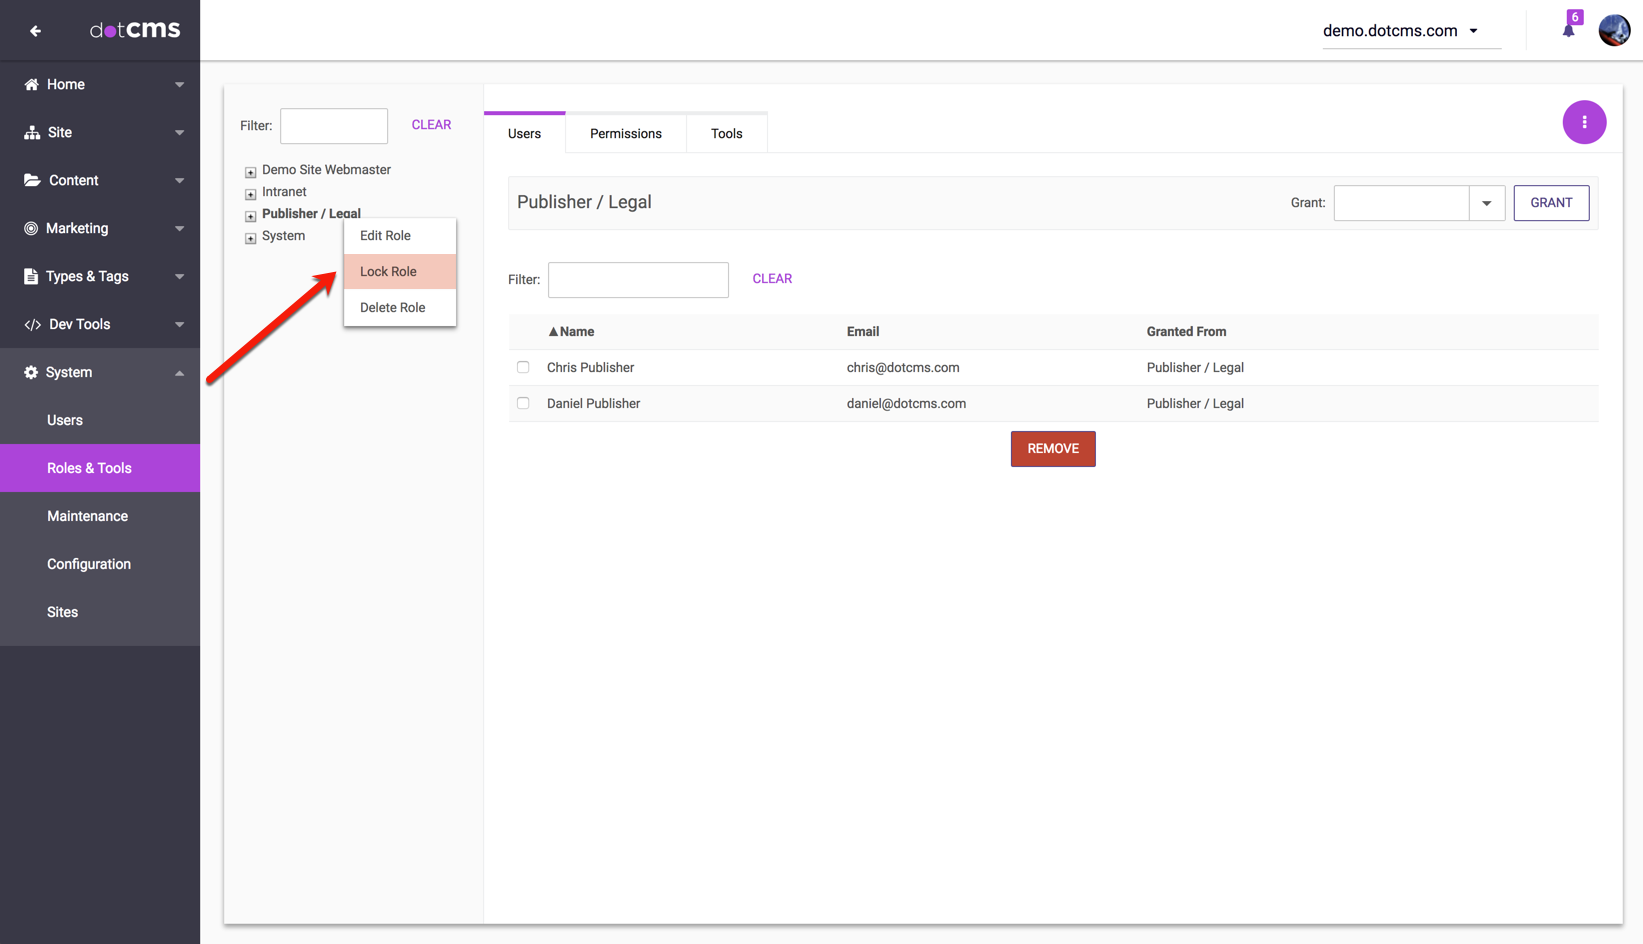This screenshot has width=1643, height=944.
Task: Switch to the Permissions tab
Action: click(x=625, y=134)
